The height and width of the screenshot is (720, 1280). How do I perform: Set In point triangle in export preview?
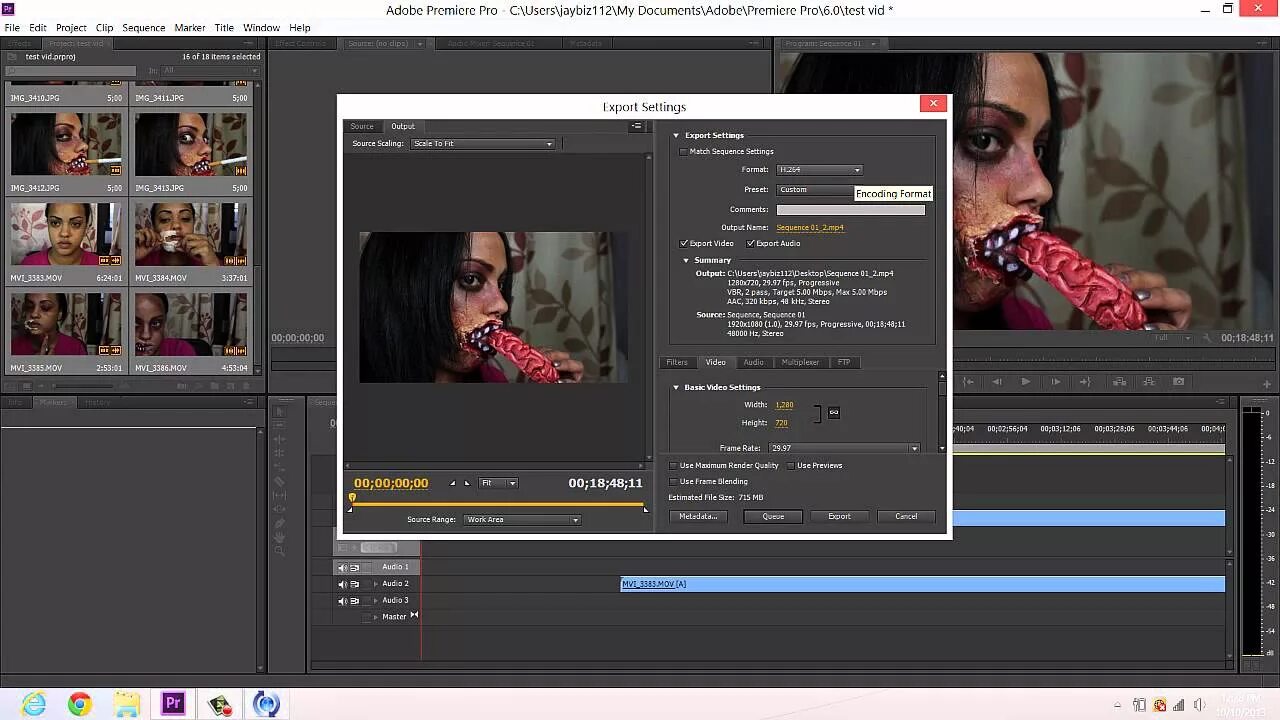tap(452, 484)
